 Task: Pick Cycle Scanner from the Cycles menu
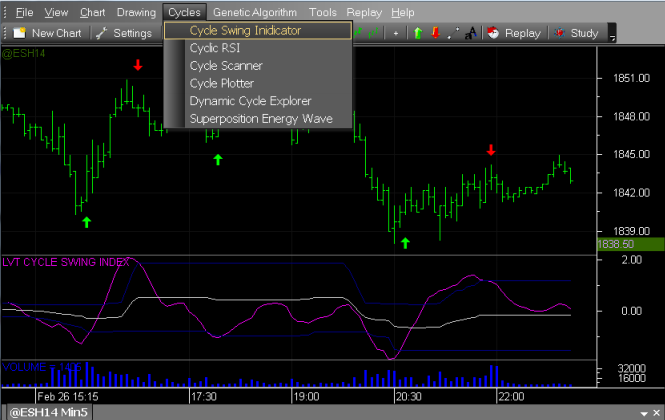pos(226,66)
